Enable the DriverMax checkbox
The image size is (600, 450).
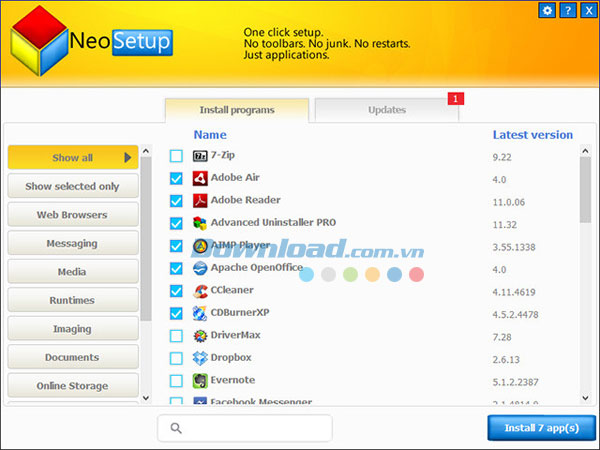(x=176, y=336)
